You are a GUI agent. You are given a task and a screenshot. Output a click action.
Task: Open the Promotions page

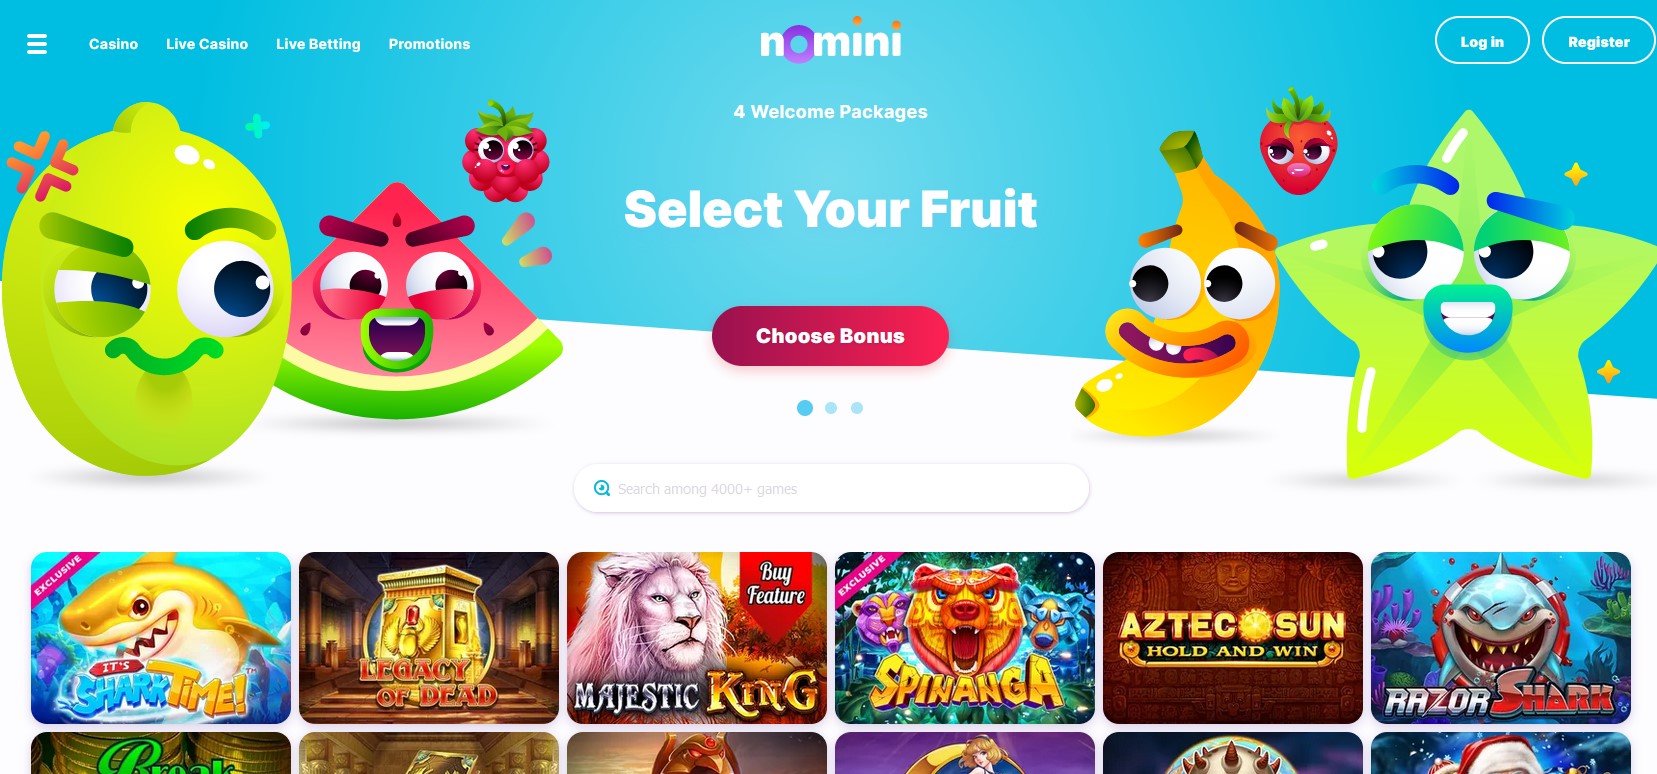tap(429, 44)
